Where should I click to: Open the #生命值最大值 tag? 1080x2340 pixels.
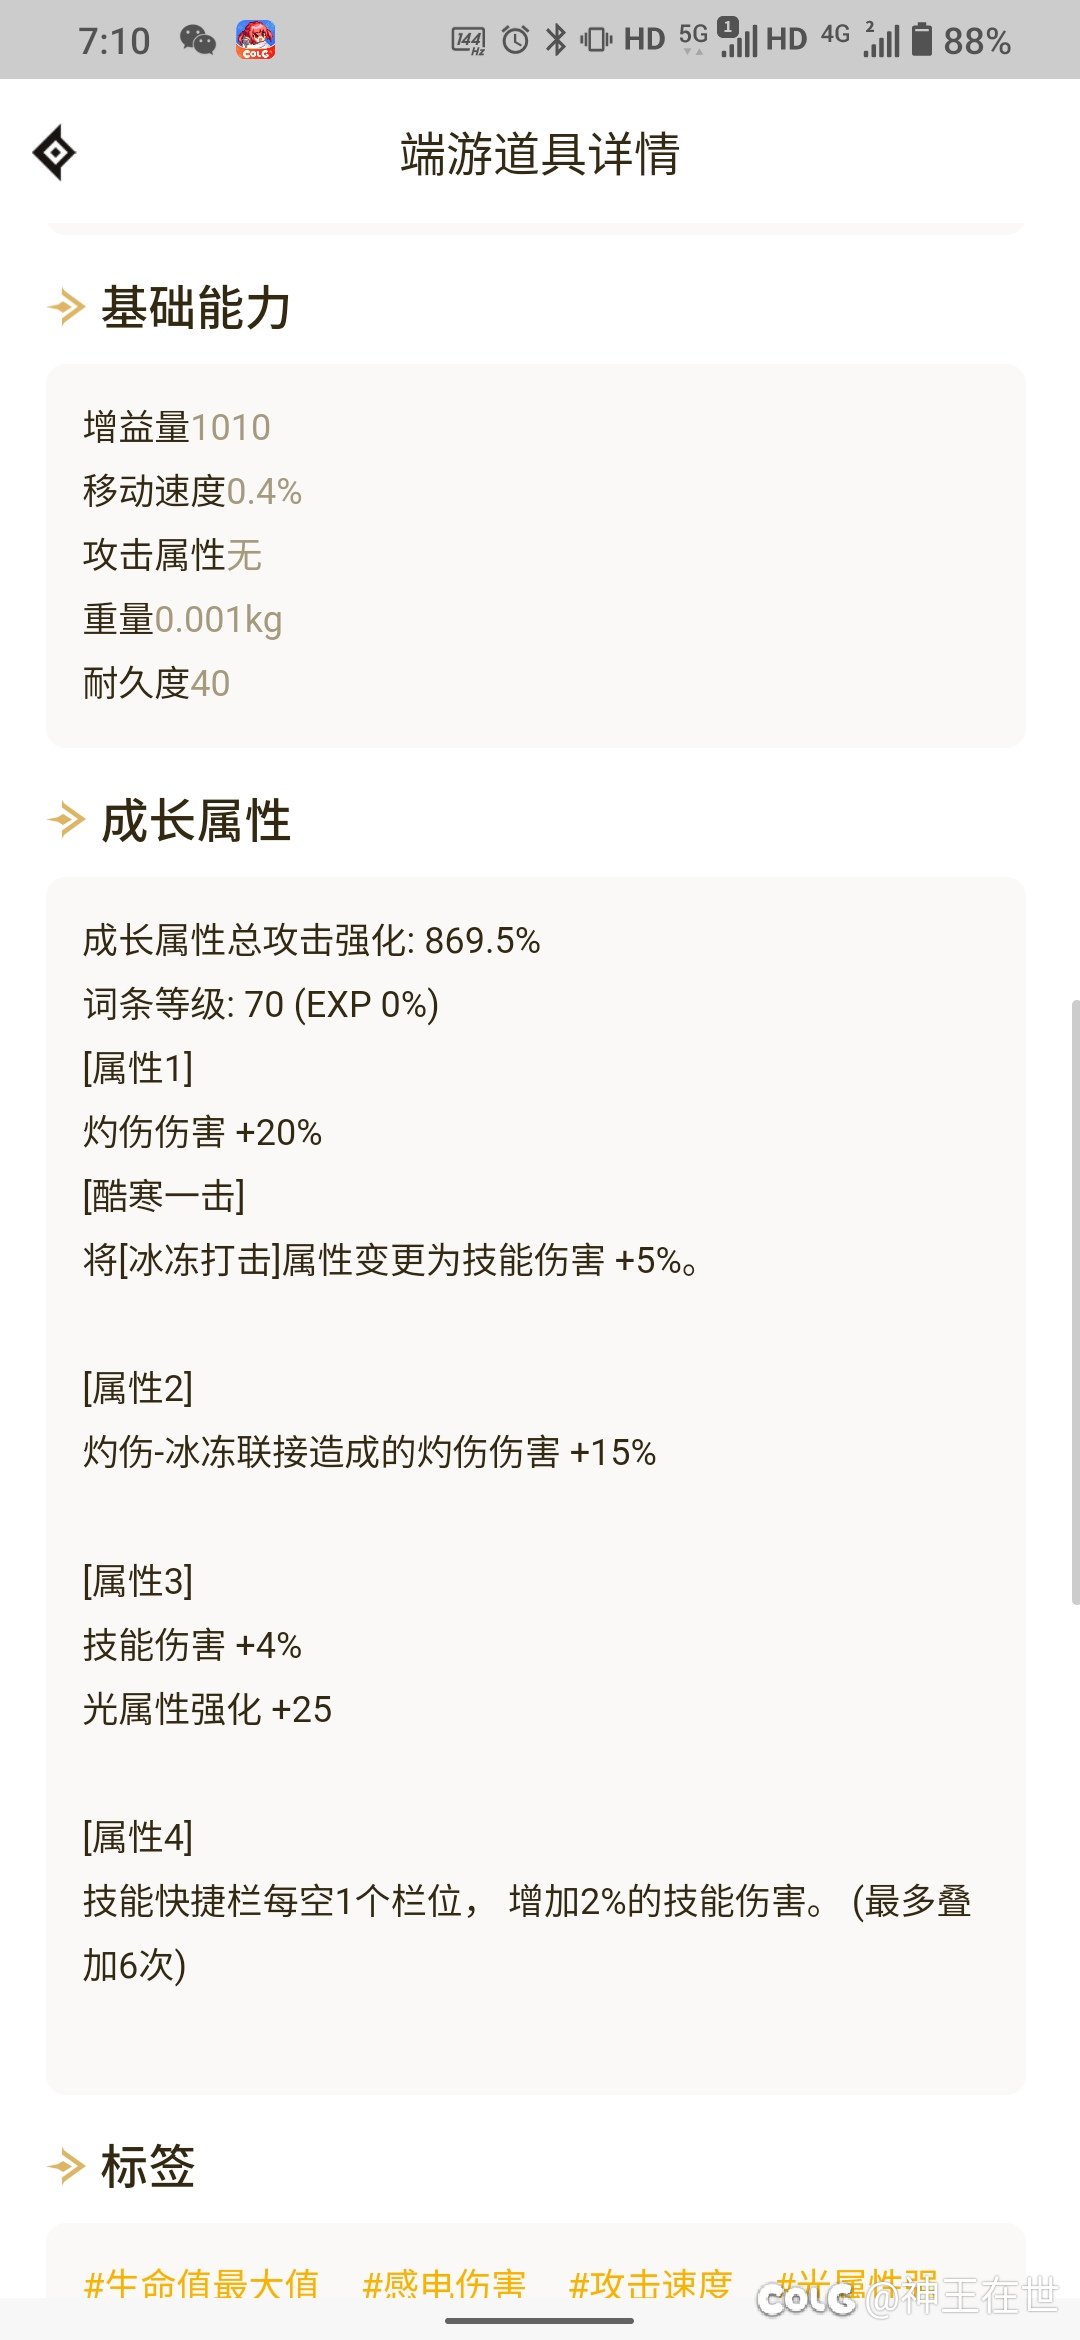201,2283
